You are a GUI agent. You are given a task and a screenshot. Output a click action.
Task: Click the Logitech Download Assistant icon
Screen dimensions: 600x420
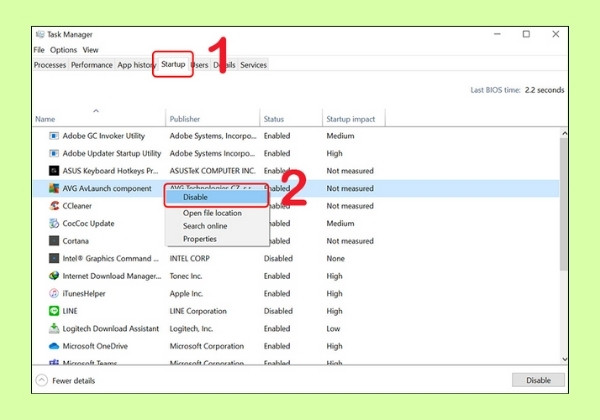[54, 329]
